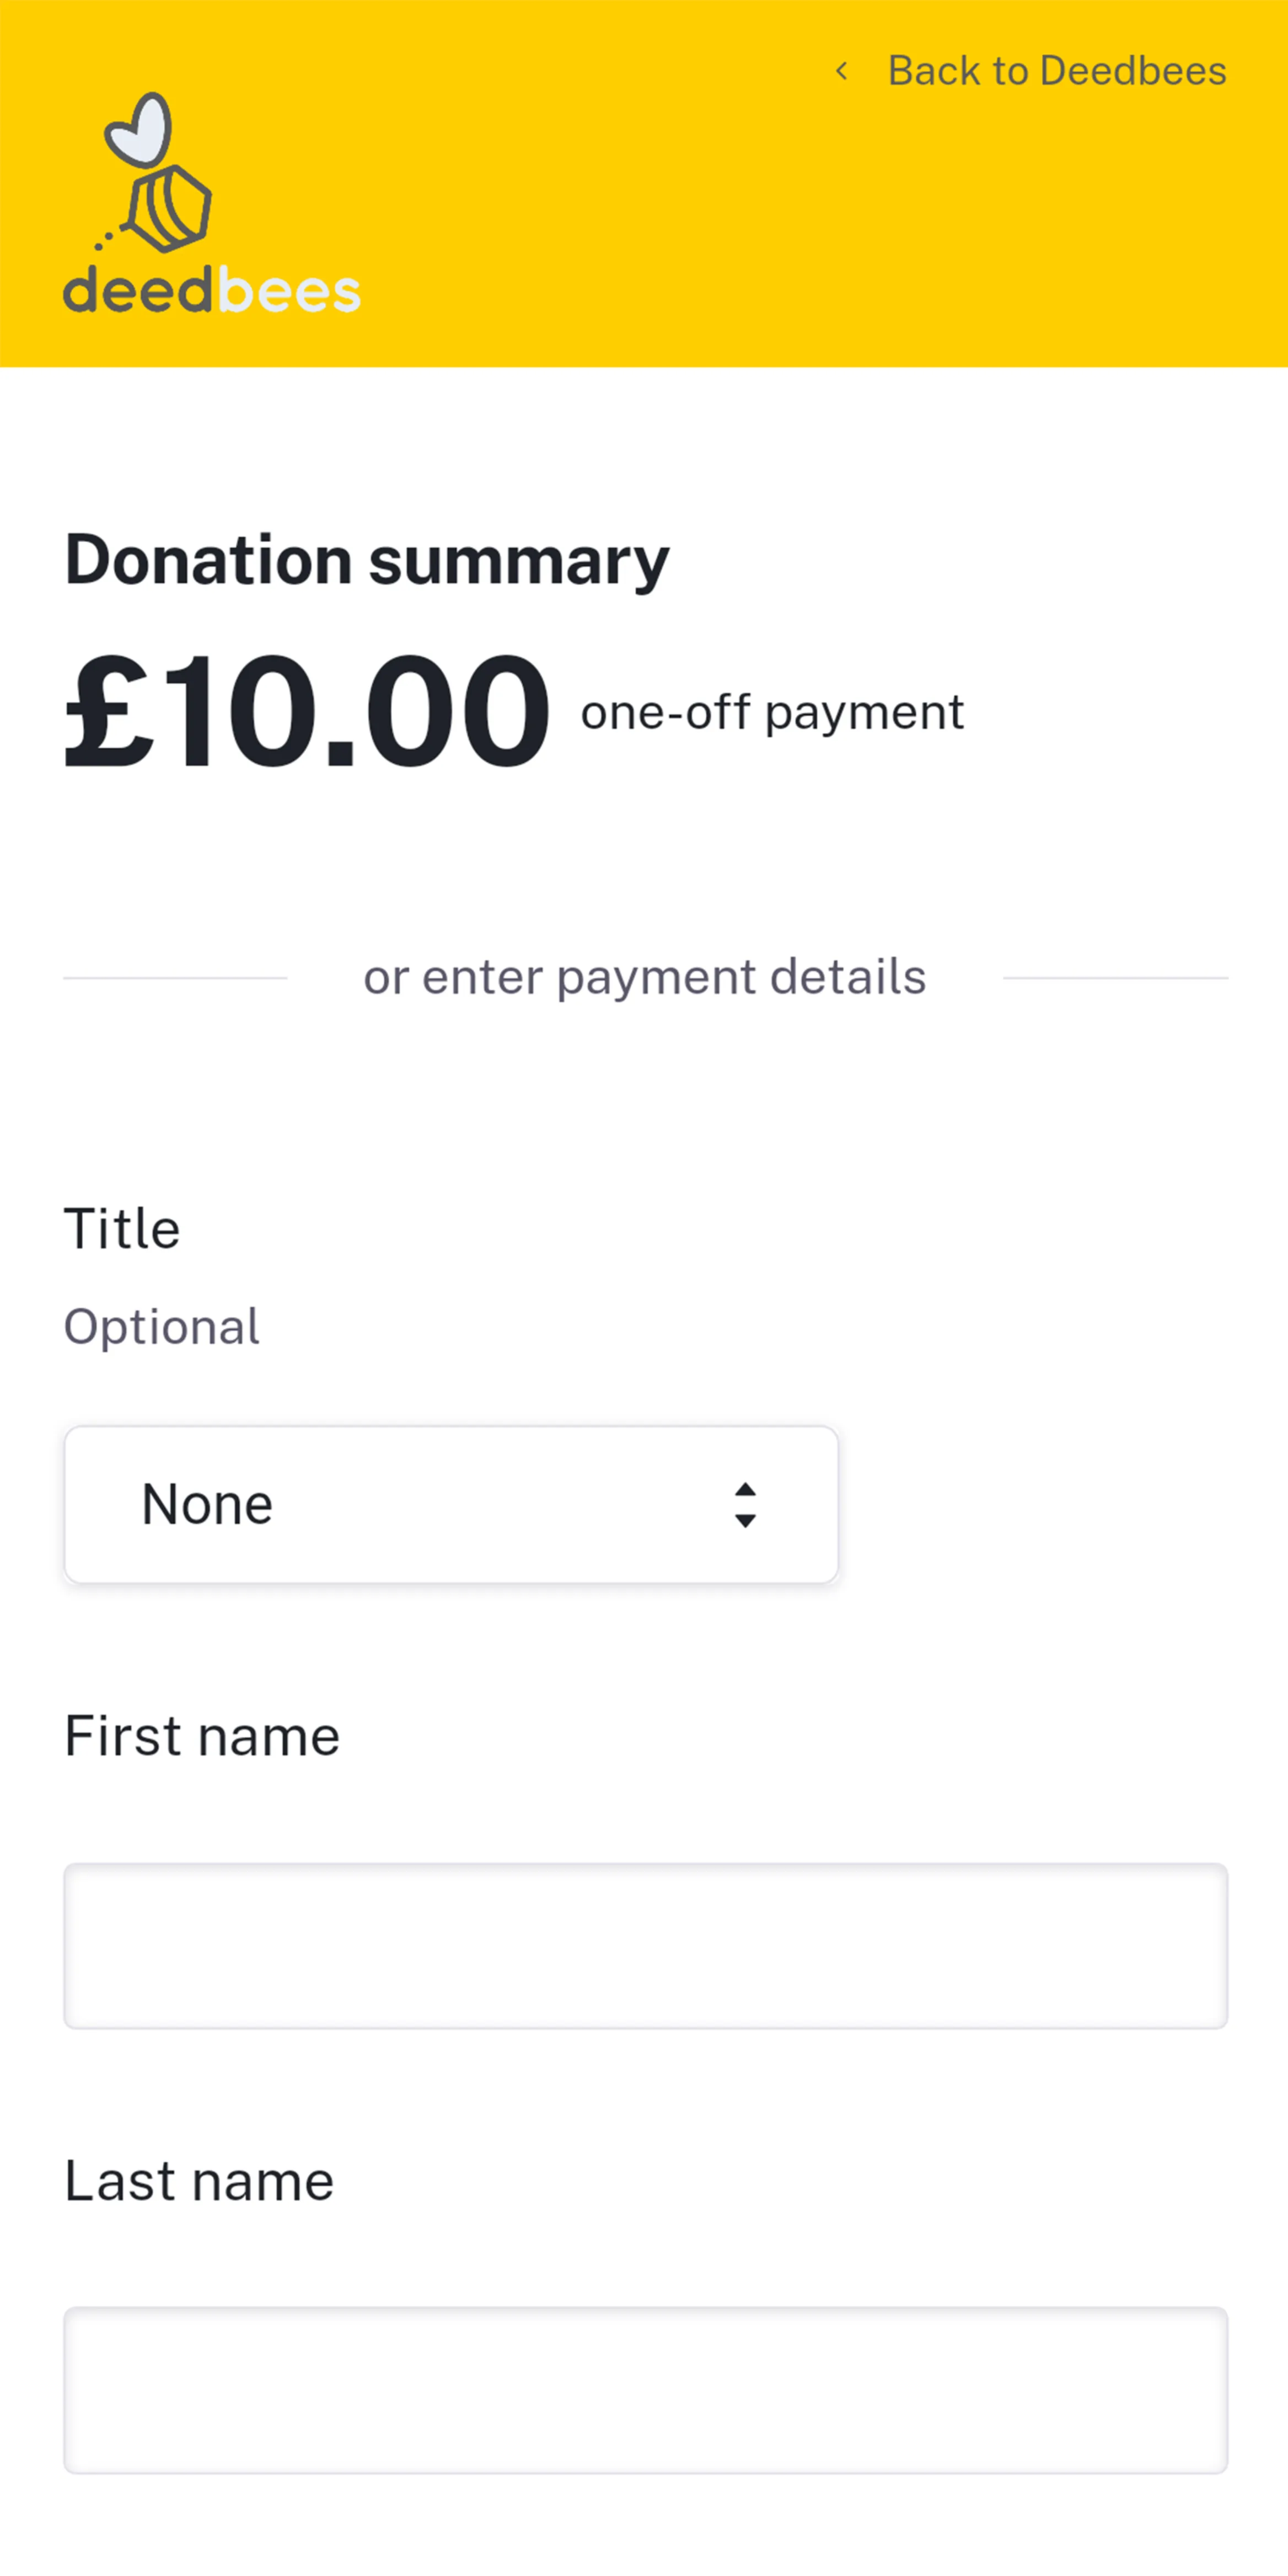This screenshot has height=2576, width=1288.
Task: Click the Donation summary heading
Action: point(367,560)
